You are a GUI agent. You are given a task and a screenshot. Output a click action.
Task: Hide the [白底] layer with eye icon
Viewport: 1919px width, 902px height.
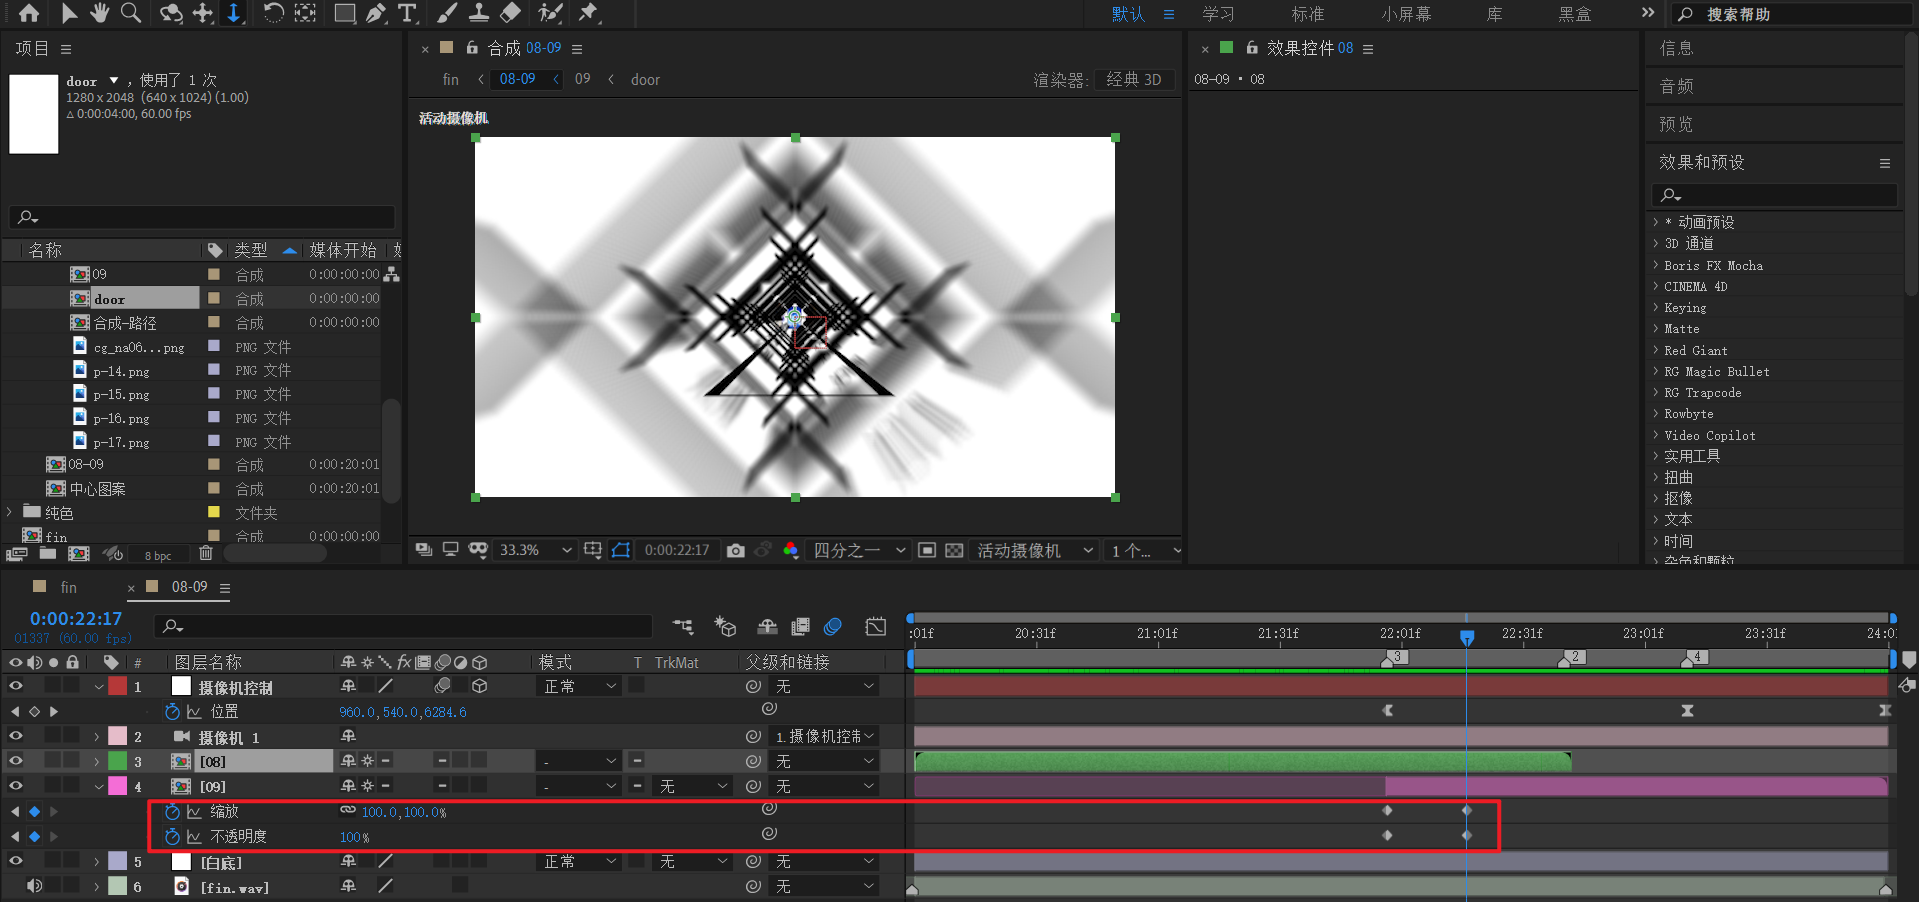16,861
